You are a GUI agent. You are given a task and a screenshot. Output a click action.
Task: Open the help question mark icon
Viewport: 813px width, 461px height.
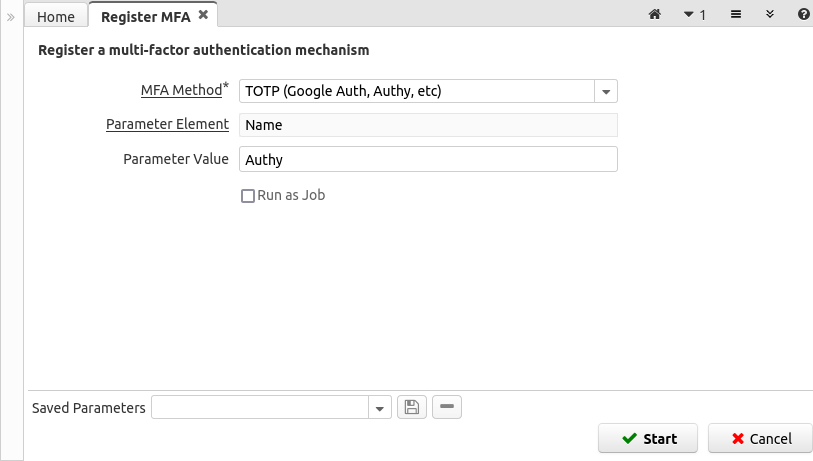click(x=803, y=15)
